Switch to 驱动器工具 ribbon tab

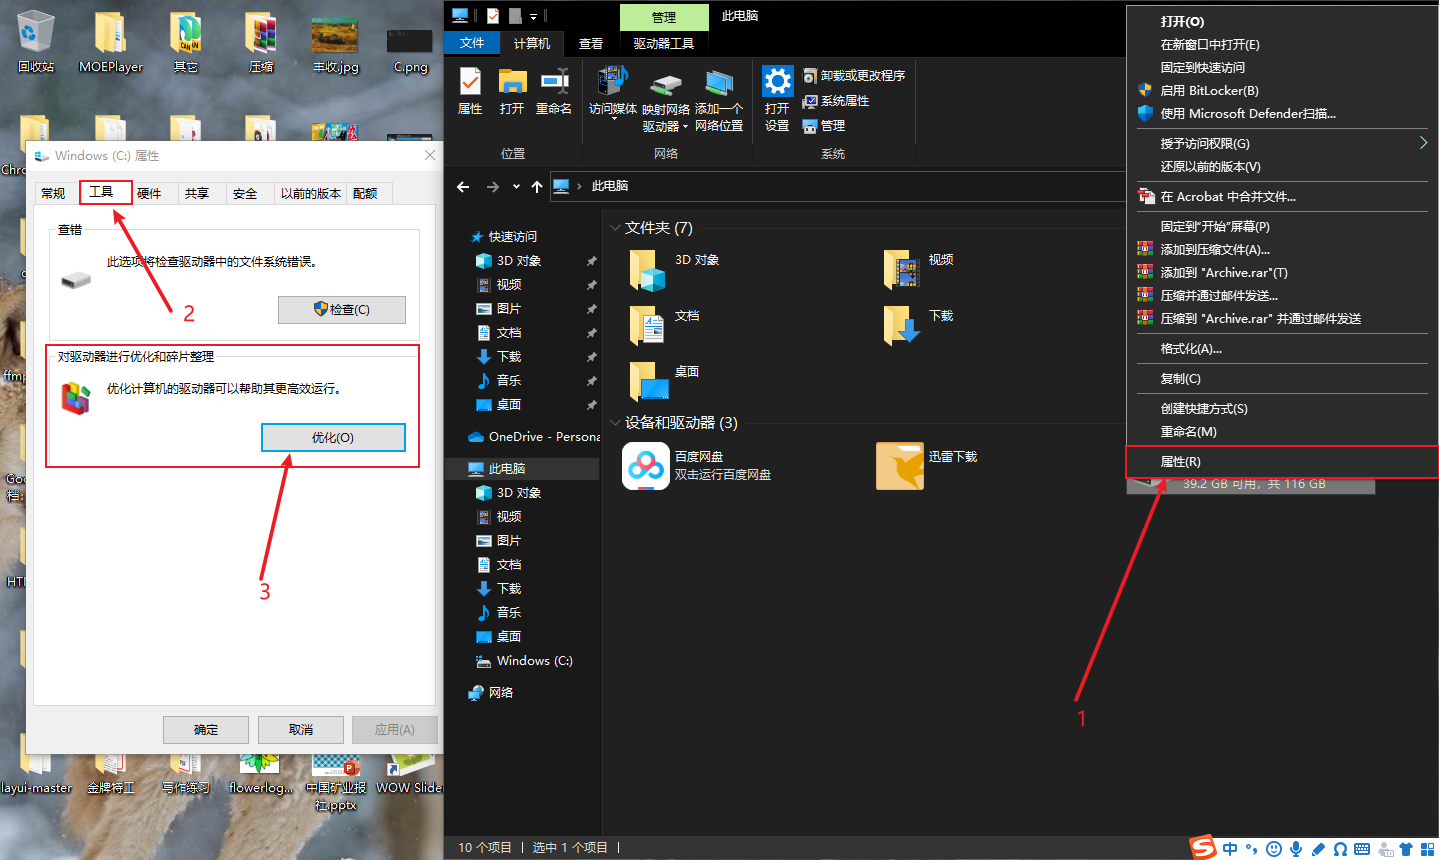664,43
